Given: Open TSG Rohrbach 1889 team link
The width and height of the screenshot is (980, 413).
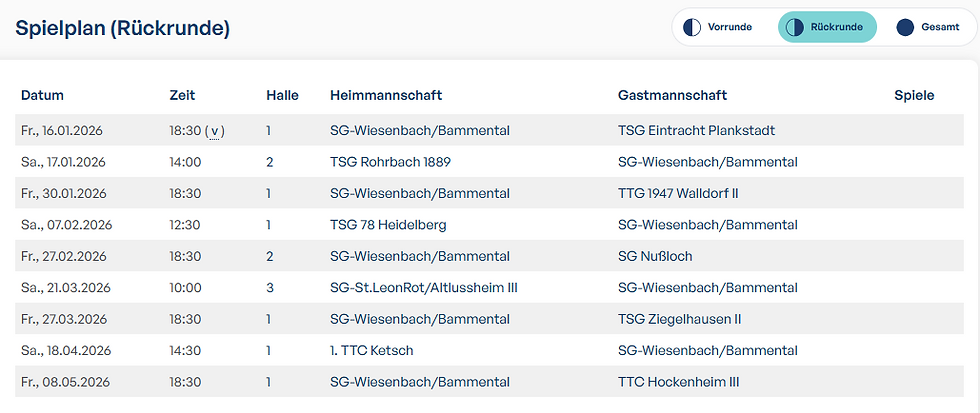Looking at the screenshot, I should (x=394, y=162).
